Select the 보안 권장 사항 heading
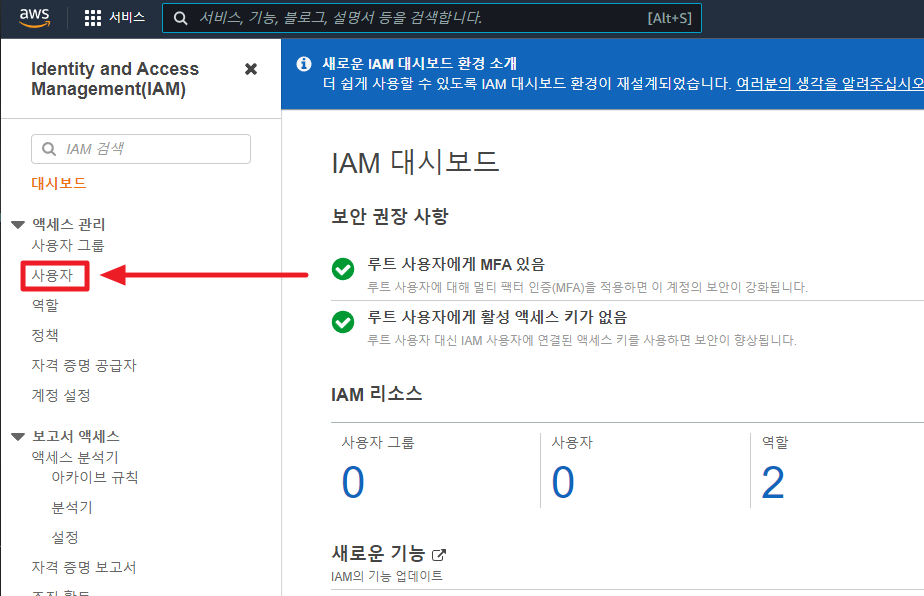Image resolution: width=924 pixels, height=596 pixels. pos(390,216)
